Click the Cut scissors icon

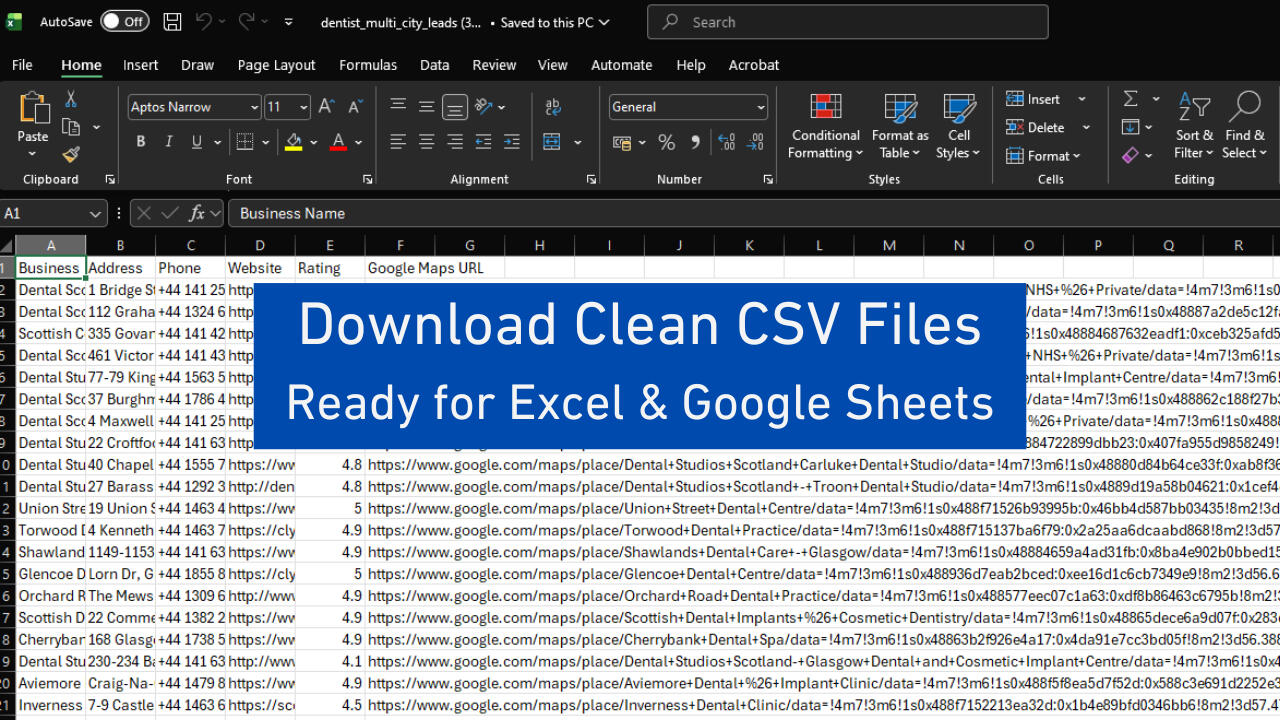pos(71,99)
